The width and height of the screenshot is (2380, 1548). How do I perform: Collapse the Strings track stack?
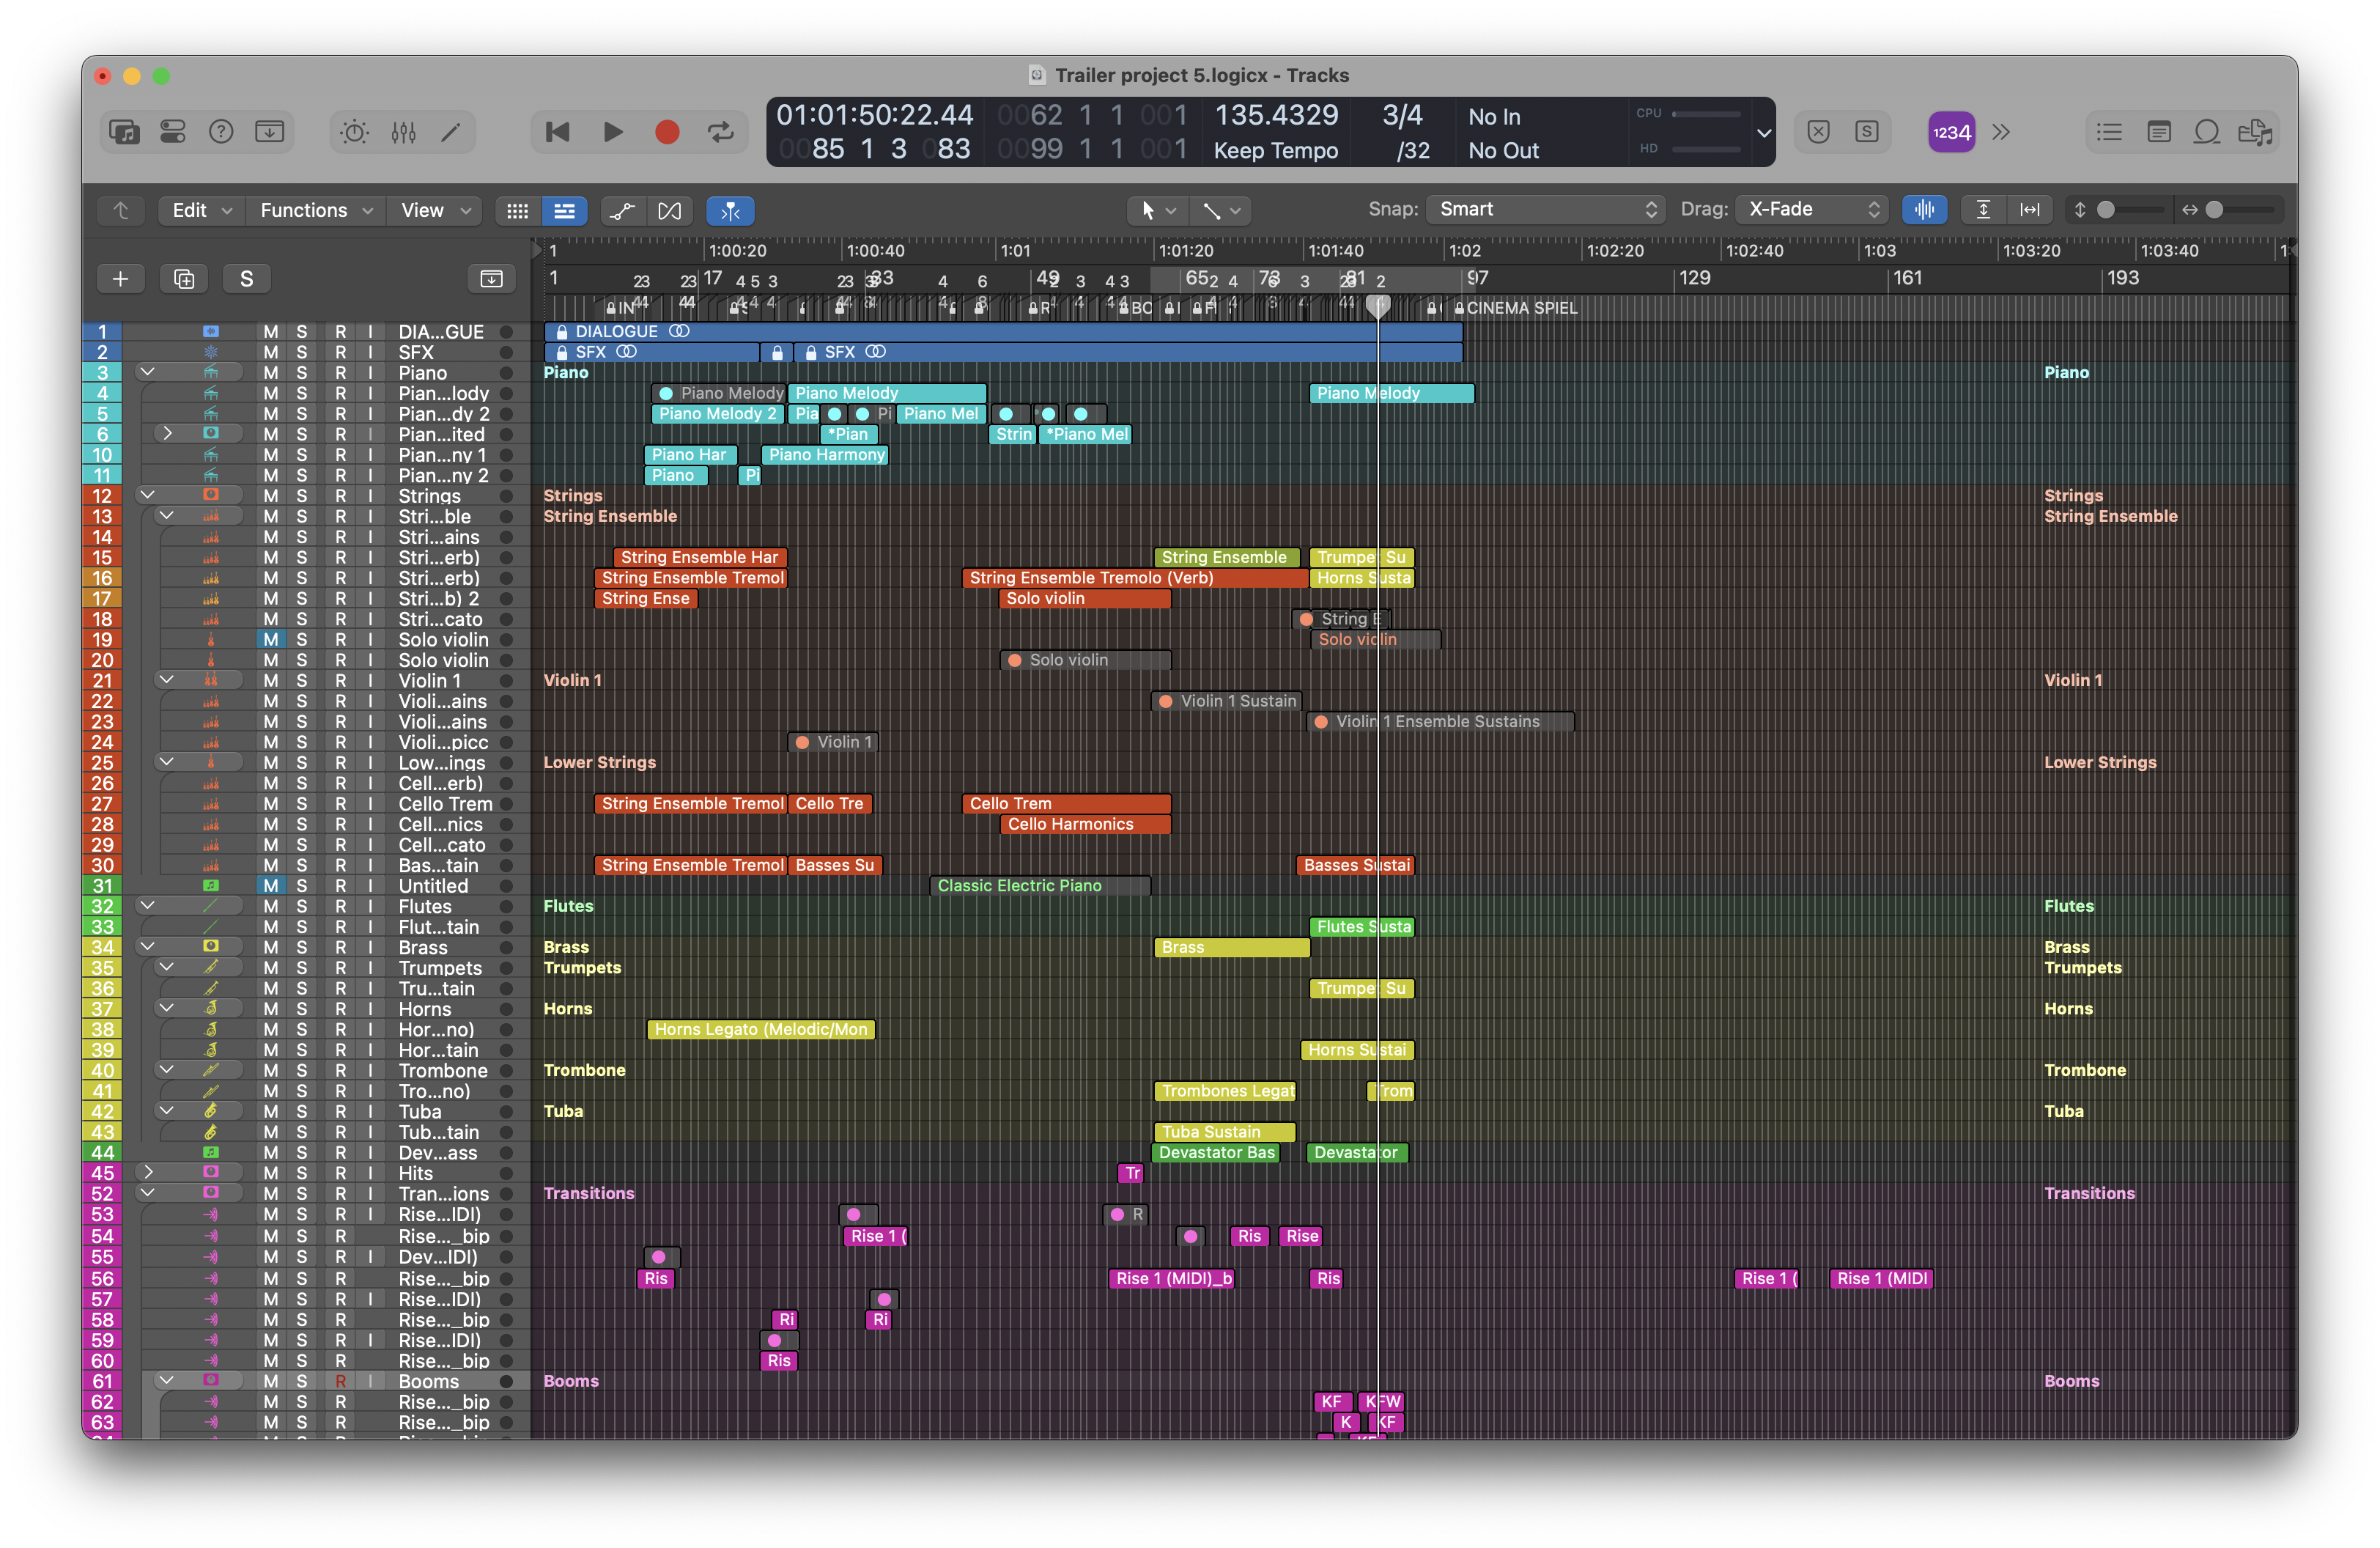[x=148, y=495]
